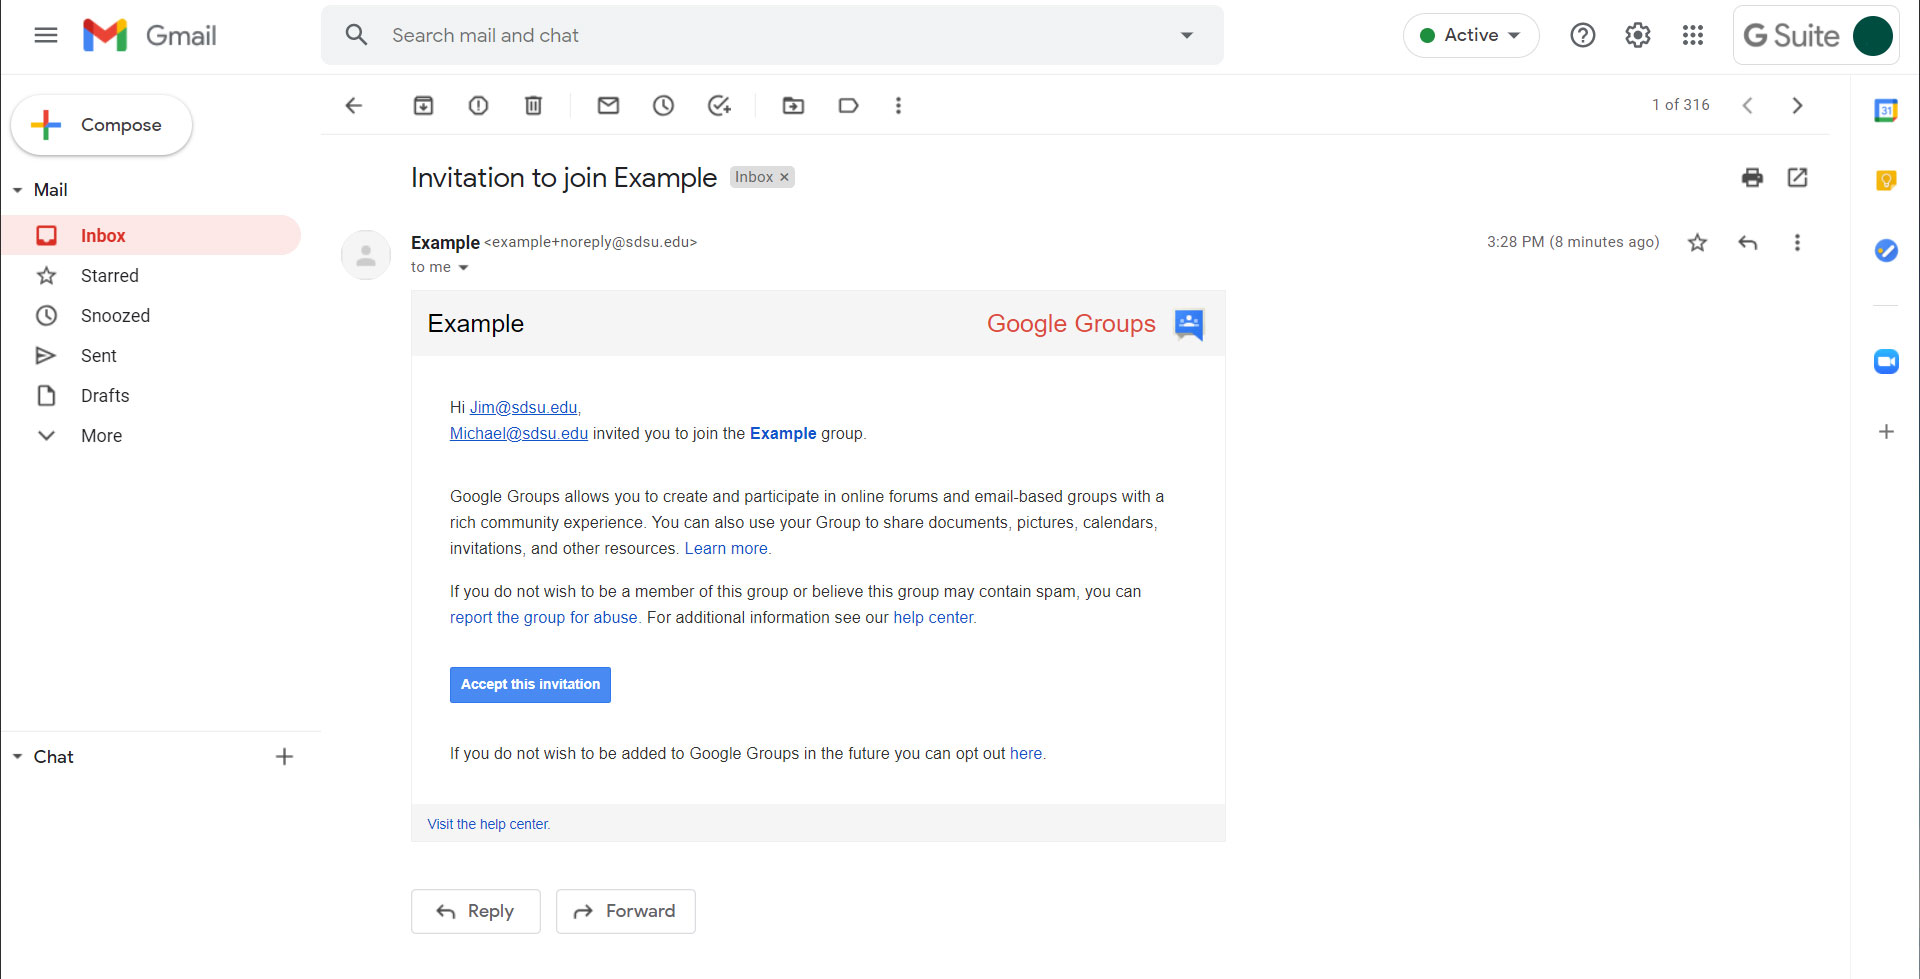Open the Learn more link
This screenshot has height=979, width=1920.
click(x=726, y=549)
